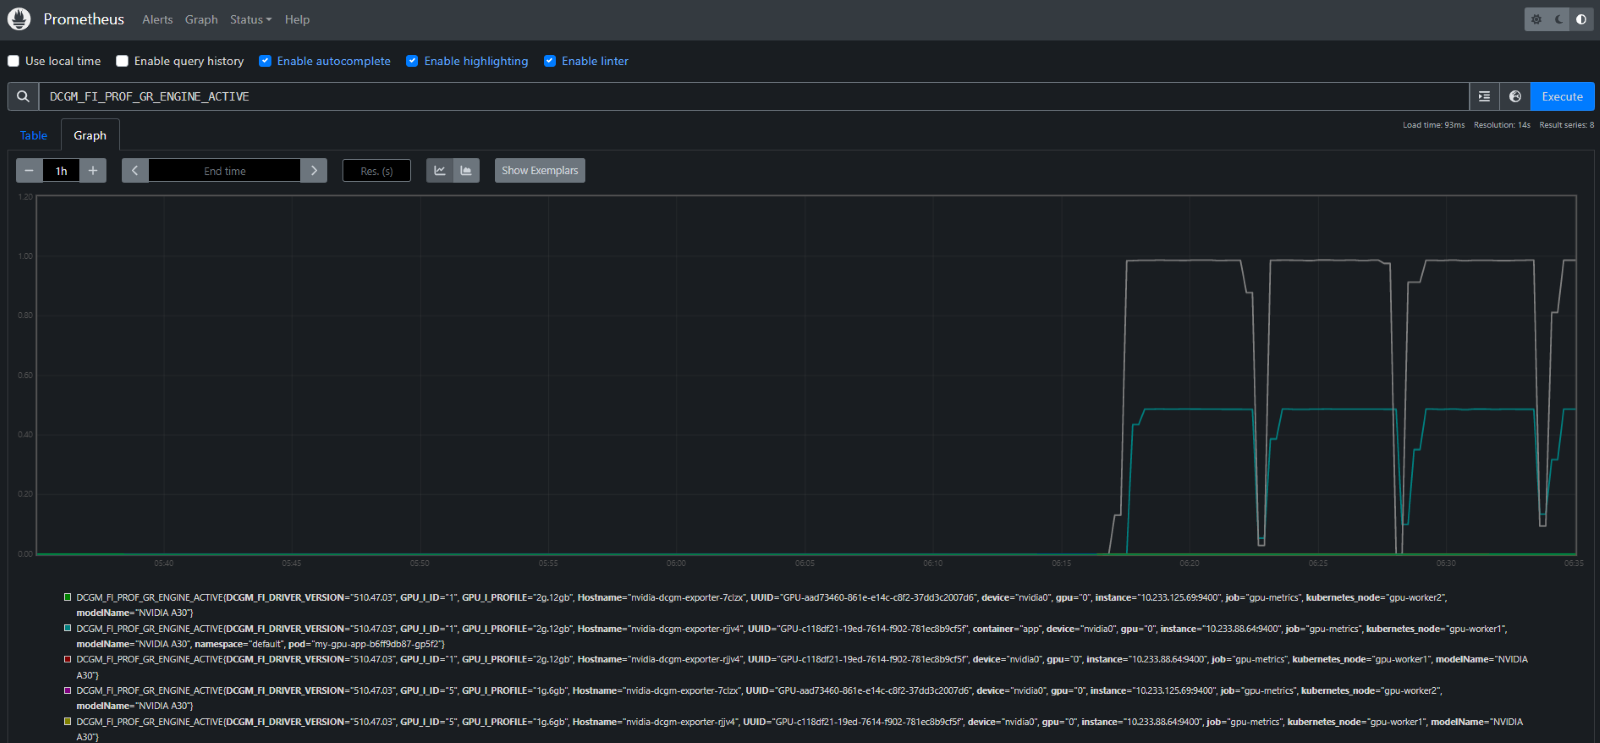Decrease the graph time range
The image size is (1600, 743).
(x=29, y=171)
